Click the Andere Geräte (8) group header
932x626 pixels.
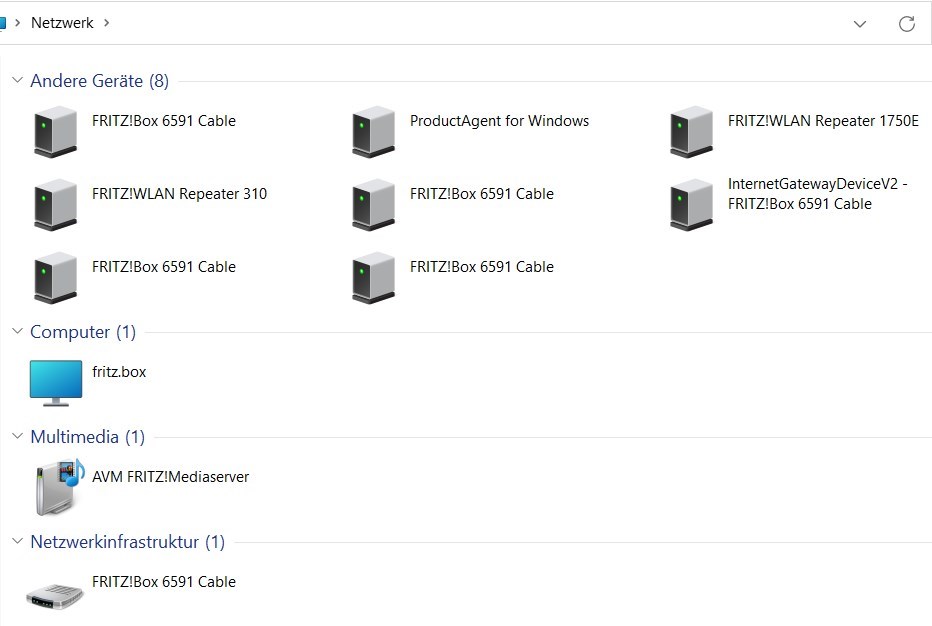100,81
